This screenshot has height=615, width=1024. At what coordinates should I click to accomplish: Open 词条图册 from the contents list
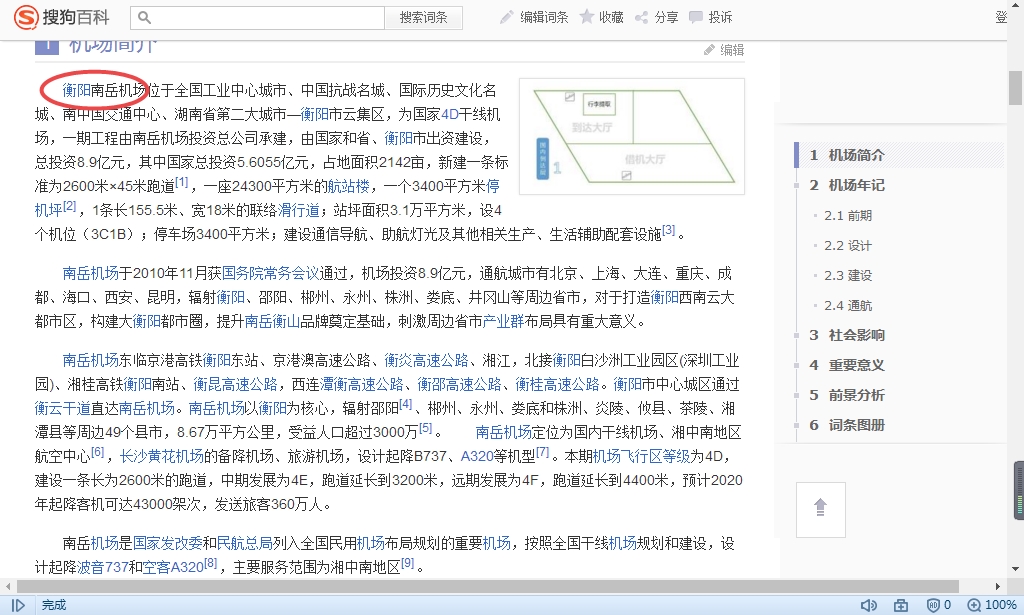(x=856, y=425)
